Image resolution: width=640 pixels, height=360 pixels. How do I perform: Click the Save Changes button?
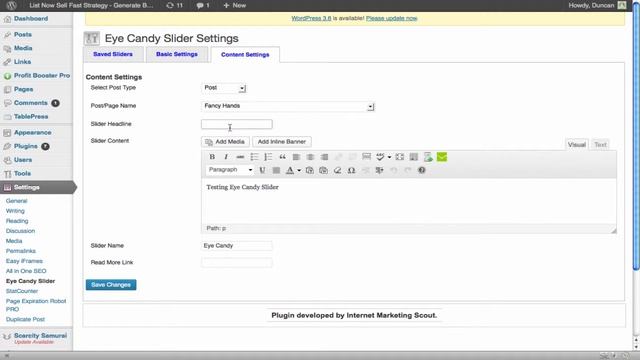point(111,284)
